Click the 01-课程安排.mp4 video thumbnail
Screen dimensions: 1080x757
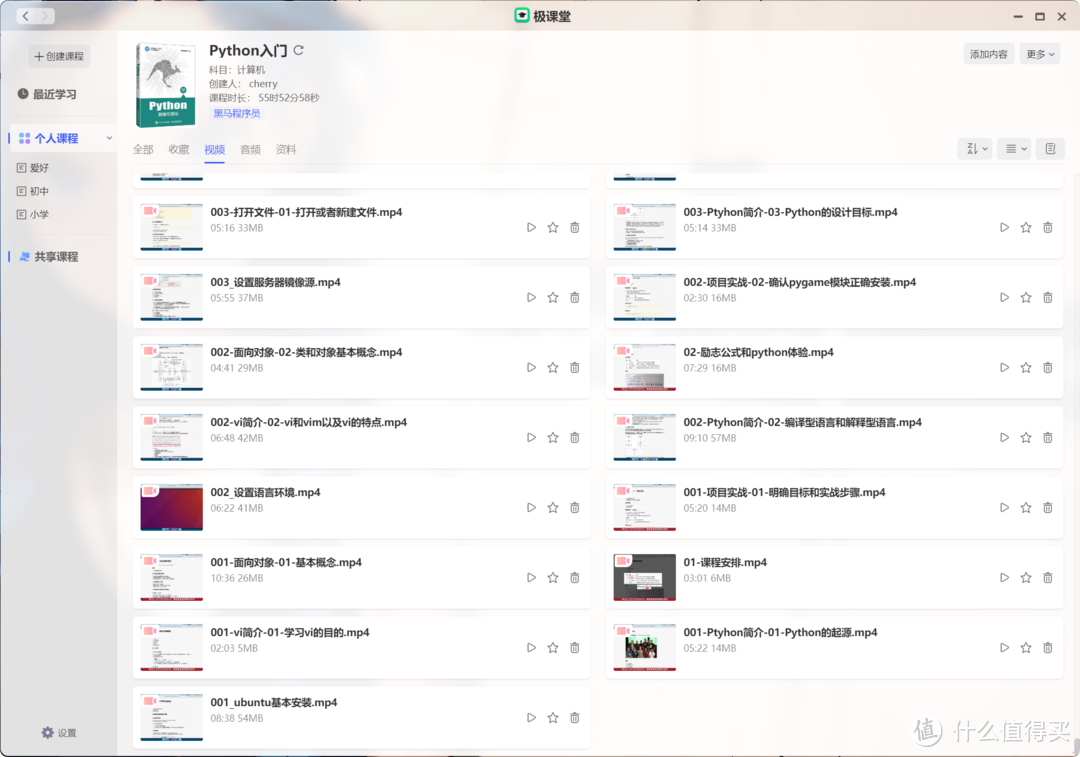click(x=644, y=577)
